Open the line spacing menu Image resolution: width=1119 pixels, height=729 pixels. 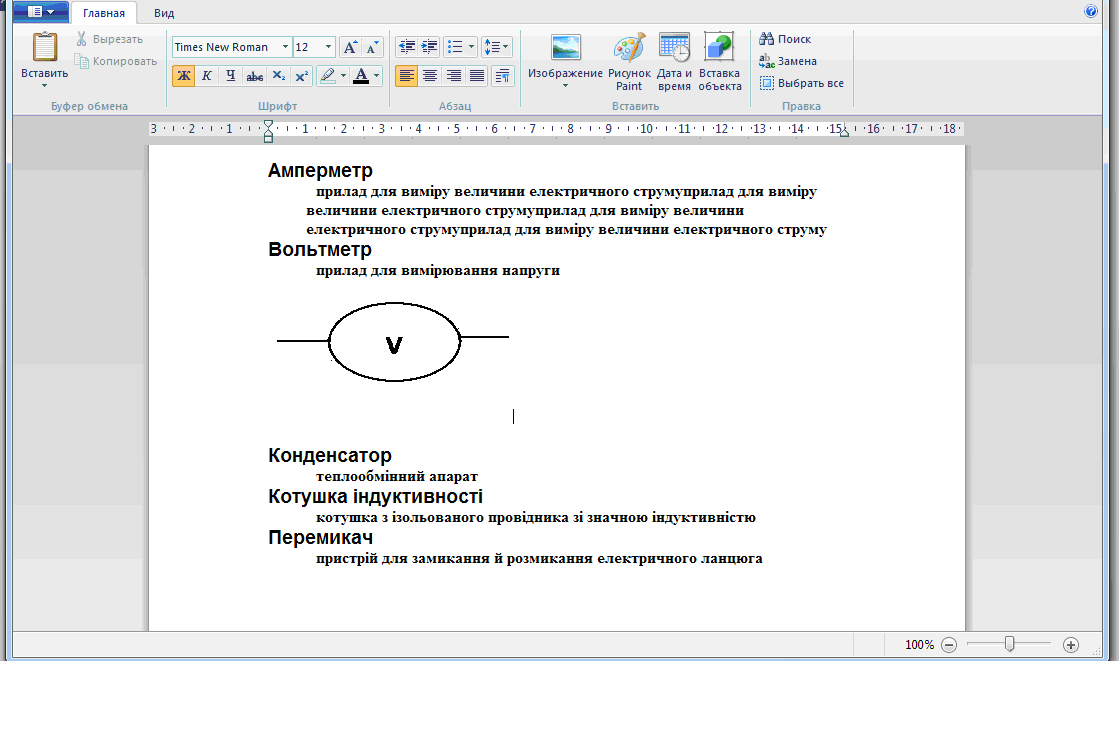click(496, 47)
